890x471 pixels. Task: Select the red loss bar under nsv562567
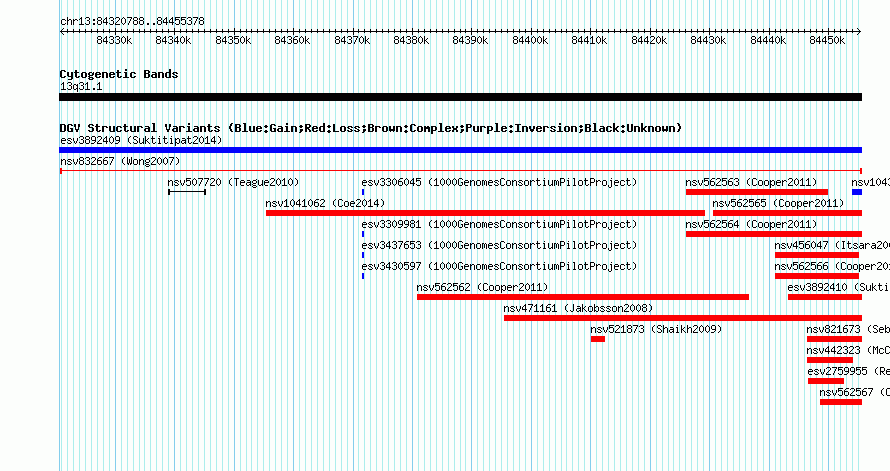pyautogui.click(x=841, y=402)
